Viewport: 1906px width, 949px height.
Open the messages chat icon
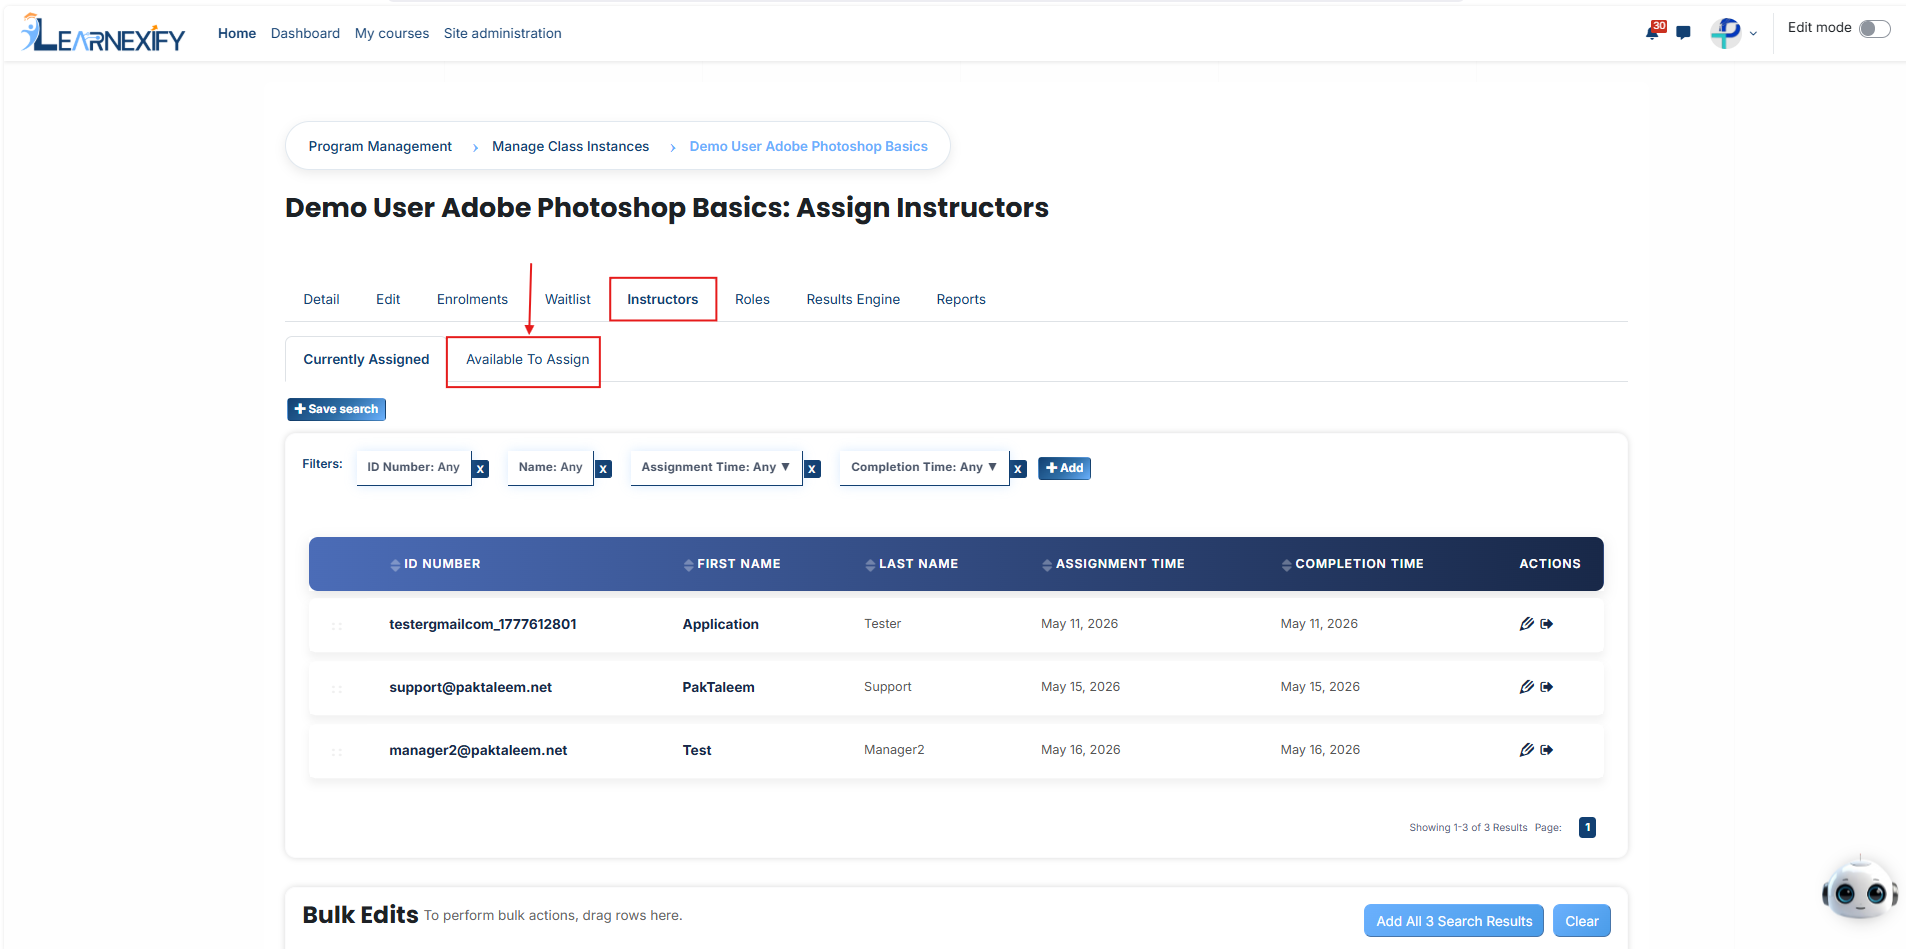1683,33
